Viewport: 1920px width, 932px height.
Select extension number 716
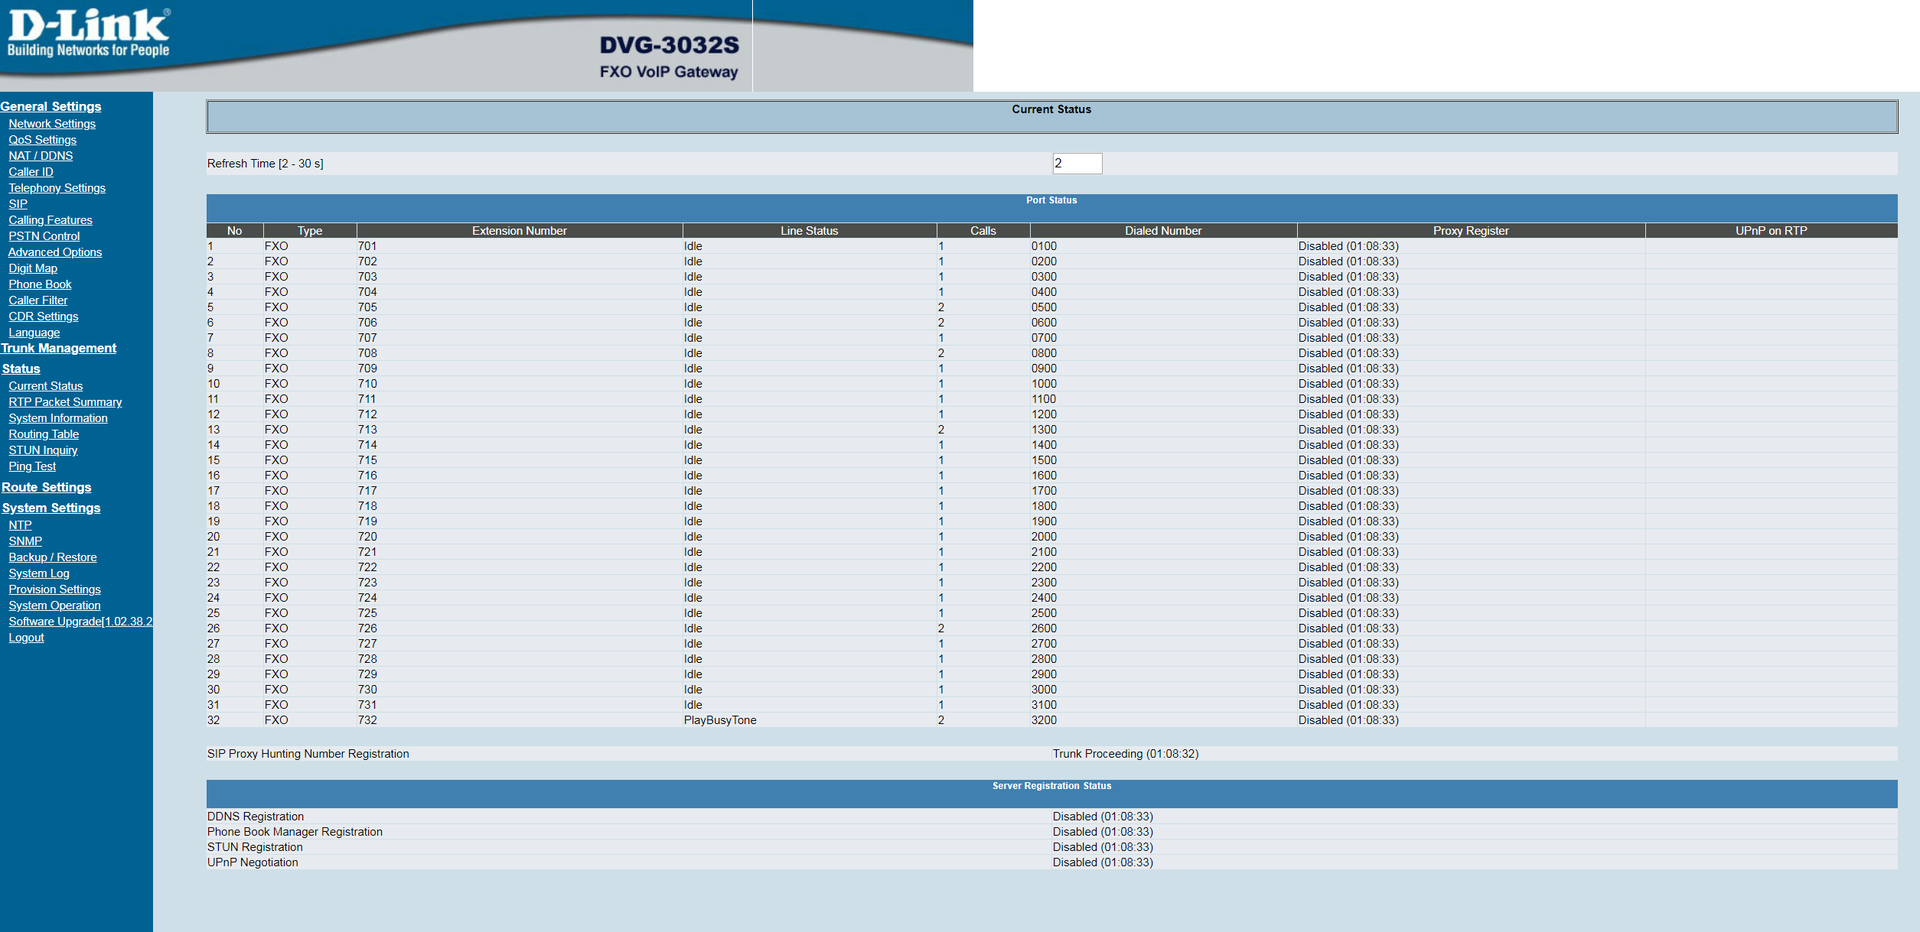368,476
